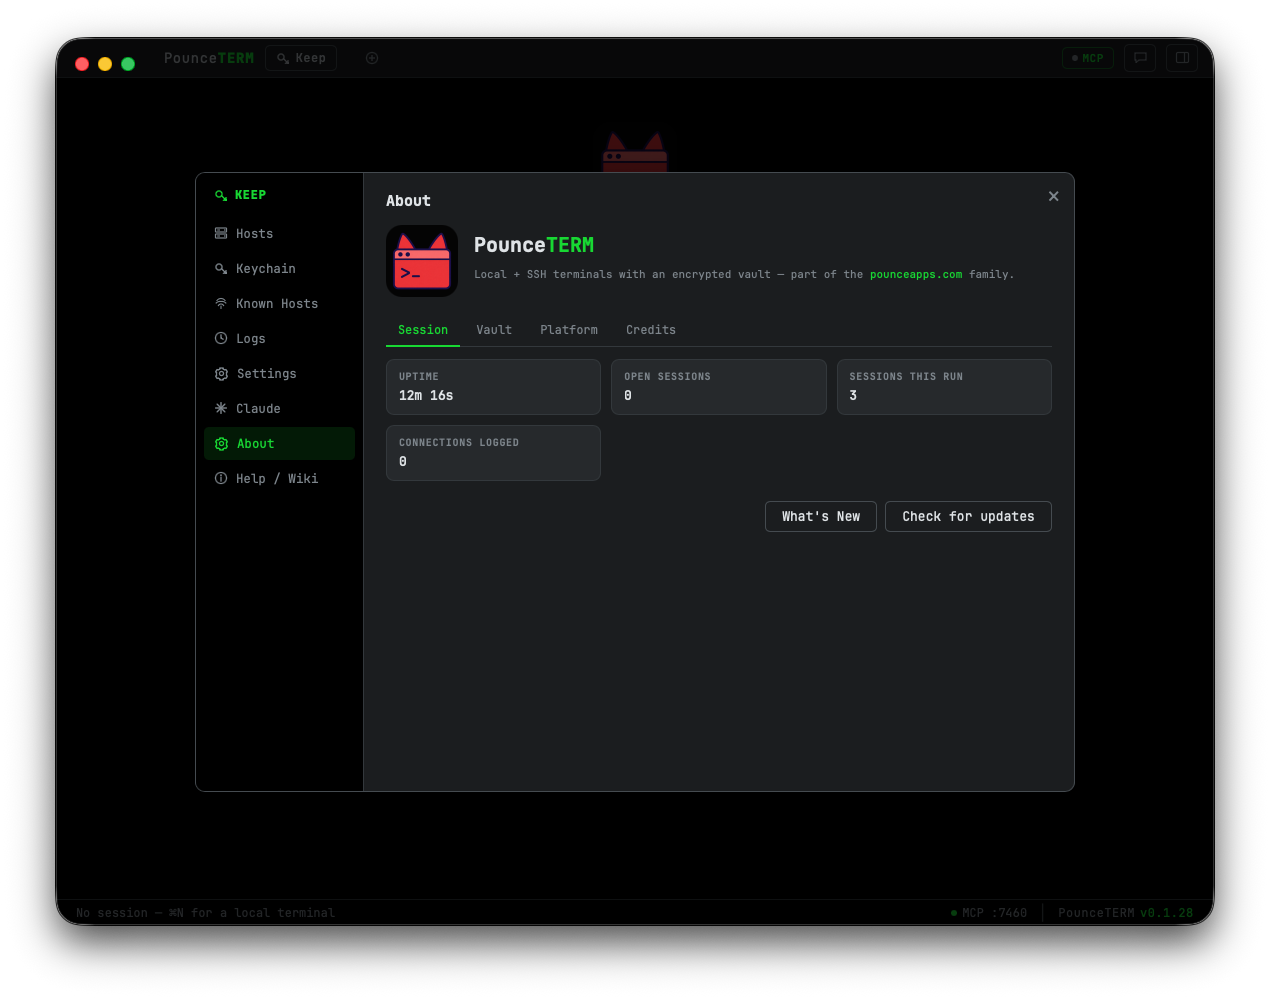Click the What's New button
The height and width of the screenshot is (999, 1270).
click(821, 517)
